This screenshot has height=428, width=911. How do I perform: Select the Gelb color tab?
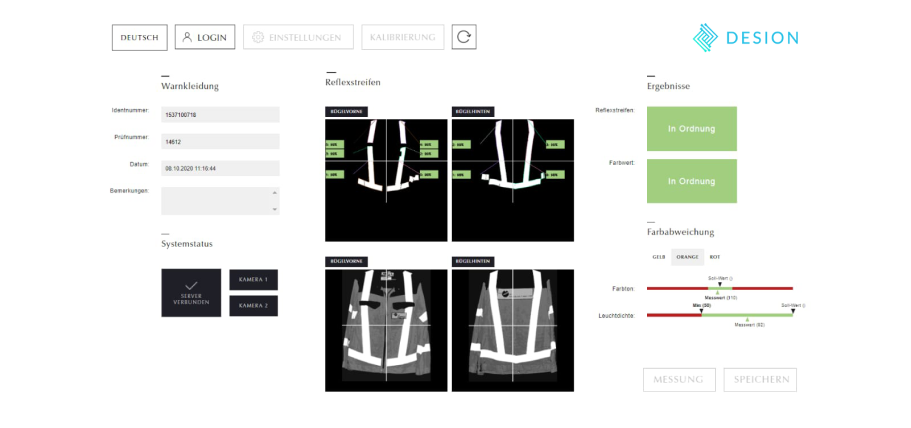point(659,257)
